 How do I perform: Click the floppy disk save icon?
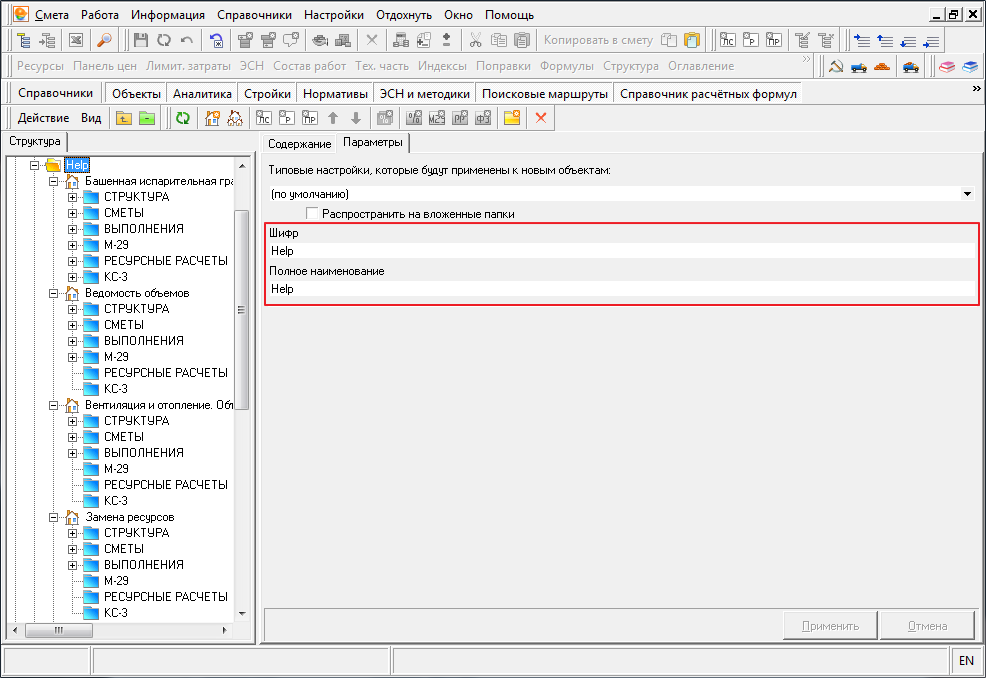pyautogui.click(x=141, y=40)
